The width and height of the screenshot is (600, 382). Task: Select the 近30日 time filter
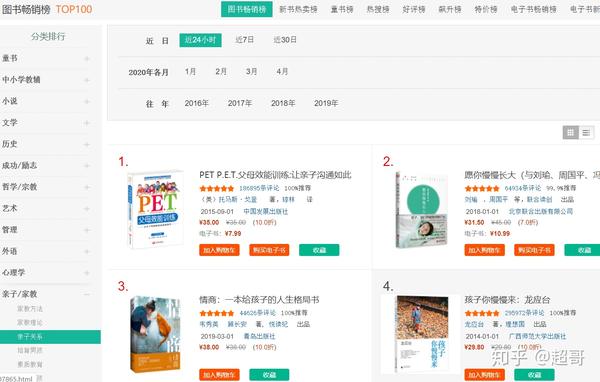tap(285, 39)
